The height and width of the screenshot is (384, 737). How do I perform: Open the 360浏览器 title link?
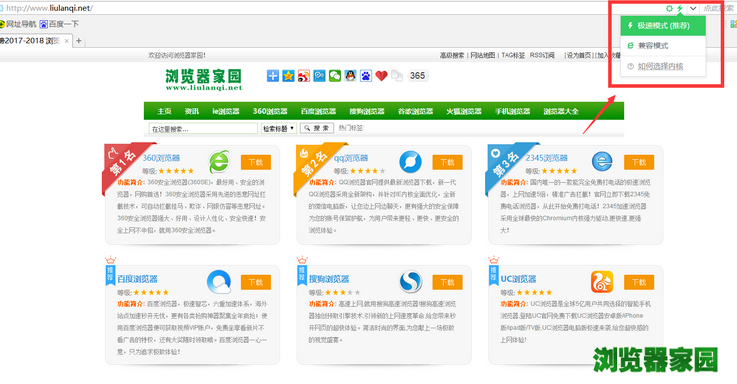161,158
